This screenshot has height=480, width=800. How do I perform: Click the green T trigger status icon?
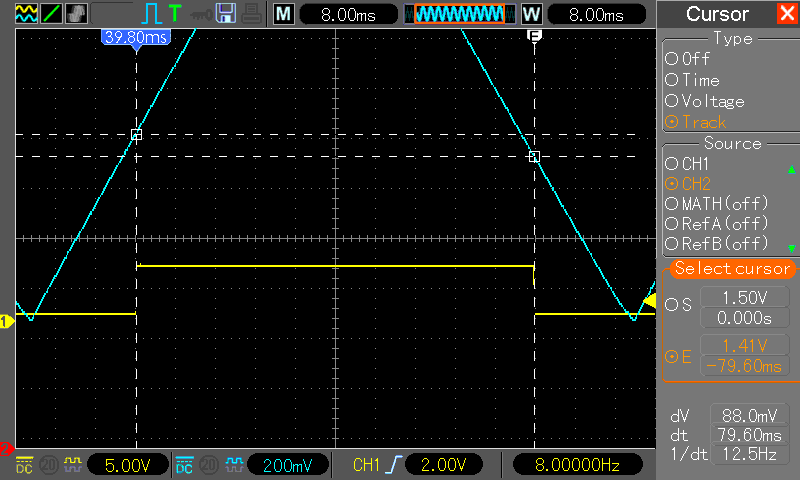click(x=175, y=13)
